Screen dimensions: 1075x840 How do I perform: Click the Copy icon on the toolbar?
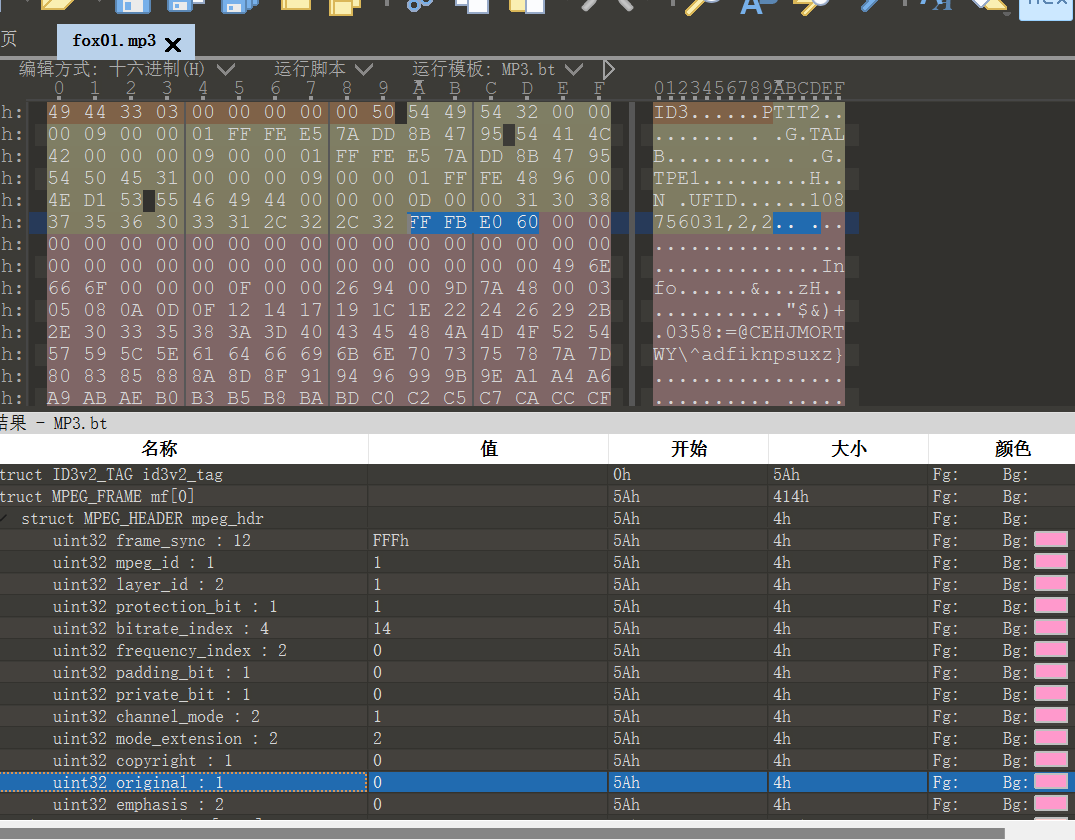[472, 9]
